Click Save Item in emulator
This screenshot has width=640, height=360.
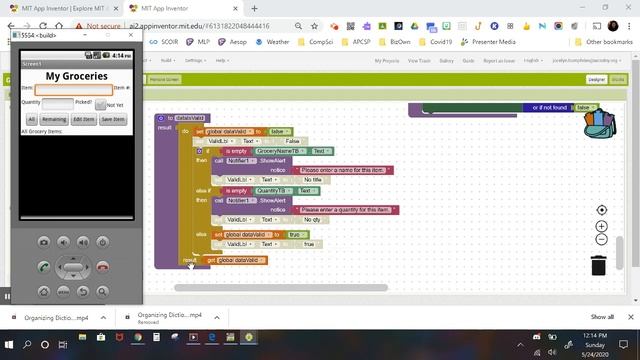click(x=113, y=119)
